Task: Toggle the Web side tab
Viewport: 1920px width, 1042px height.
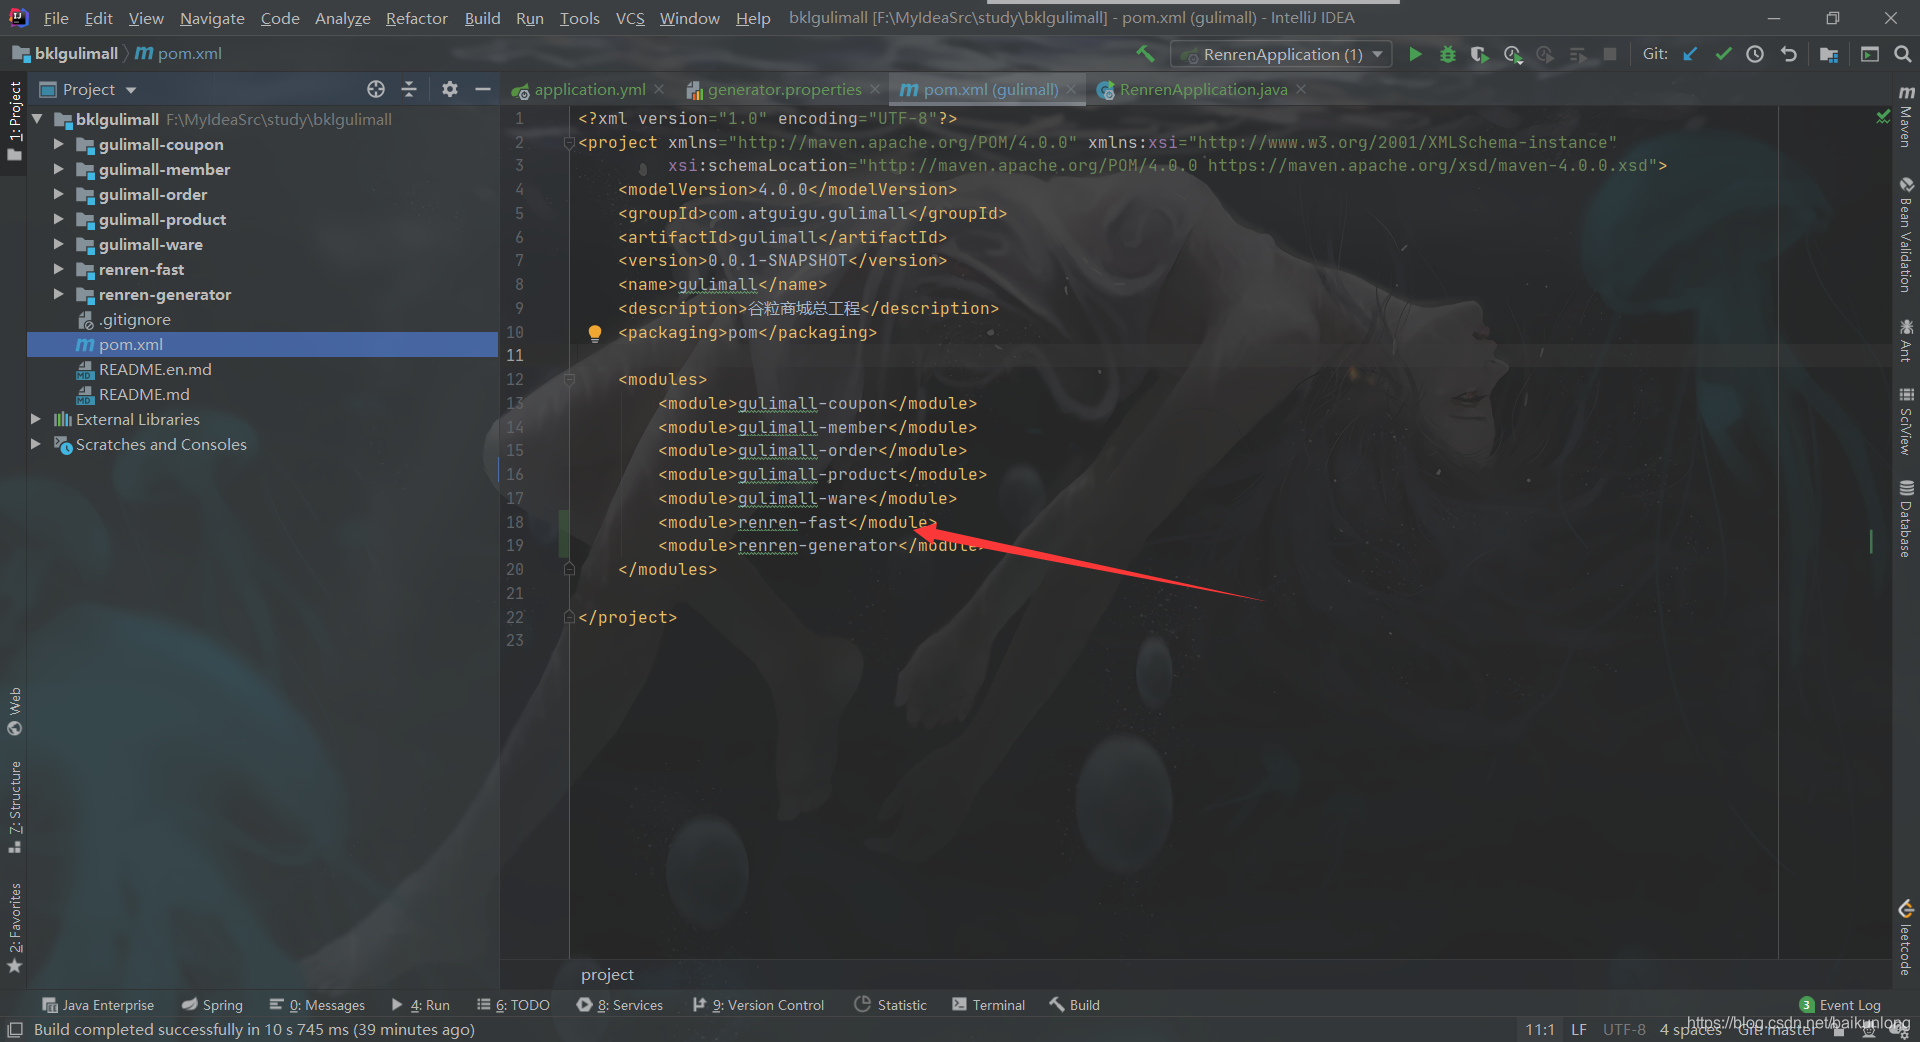Action: [x=14, y=711]
